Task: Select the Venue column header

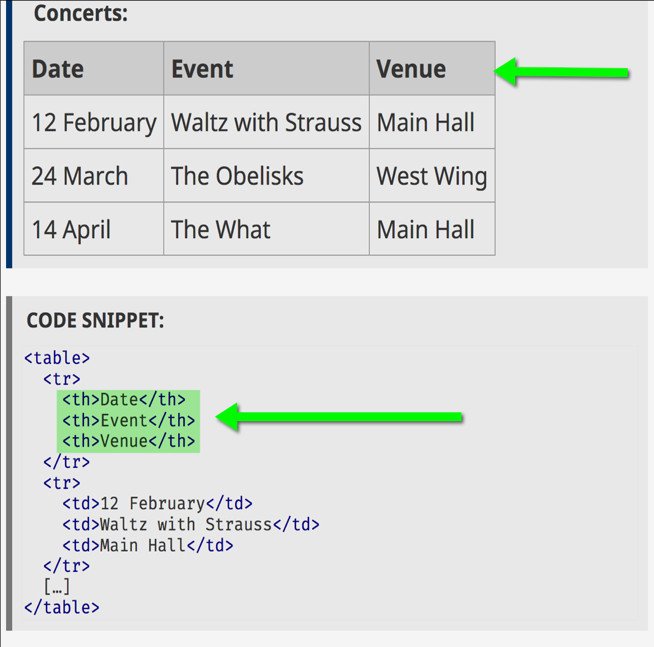Action: [432, 68]
